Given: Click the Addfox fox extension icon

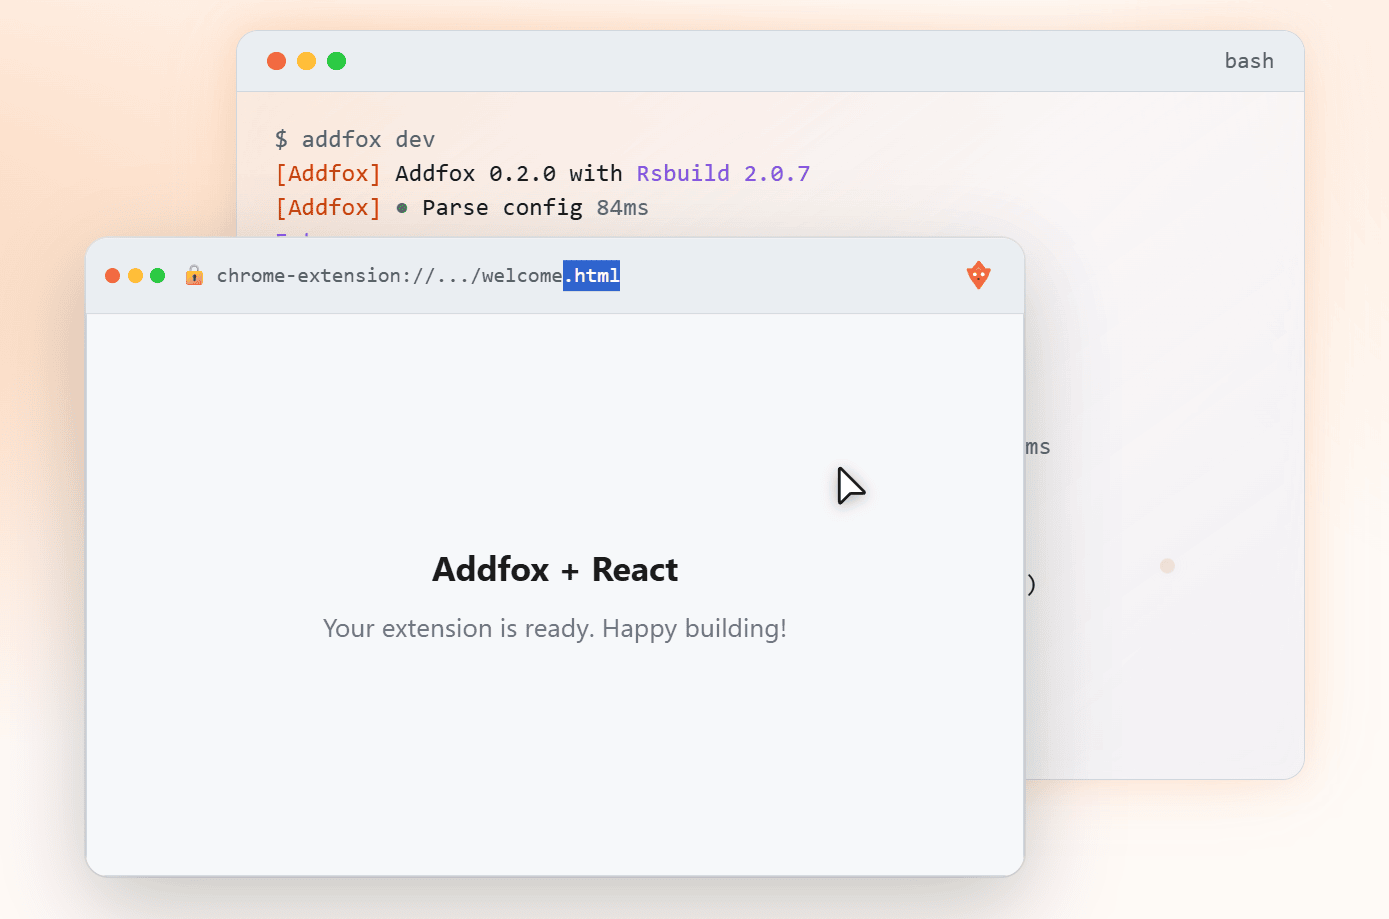Looking at the screenshot, I should (x=978, y=275).
